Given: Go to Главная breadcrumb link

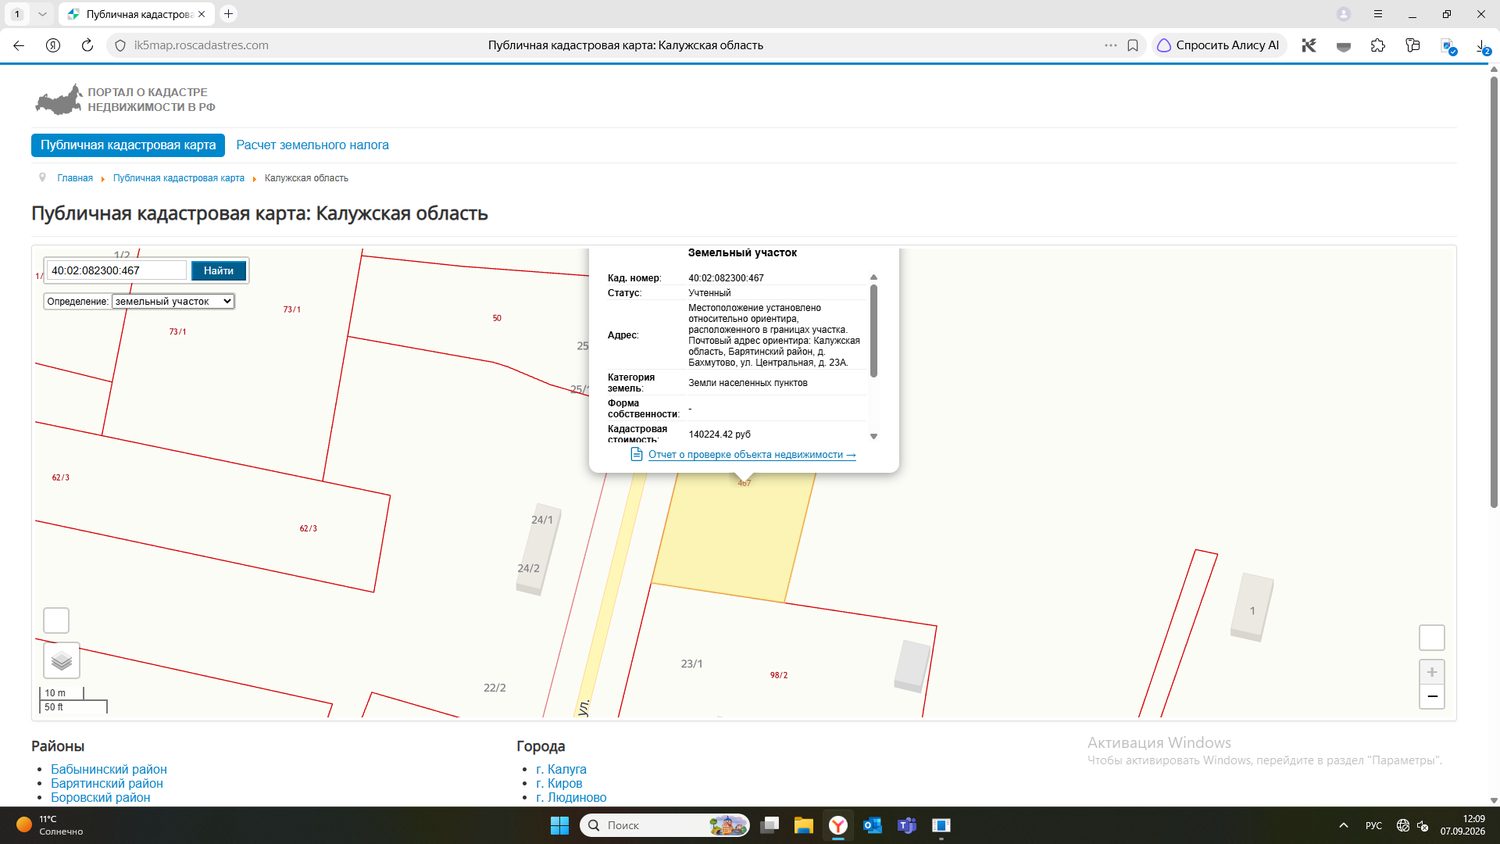Looking at the screenshot, I should tap(75, 178).
